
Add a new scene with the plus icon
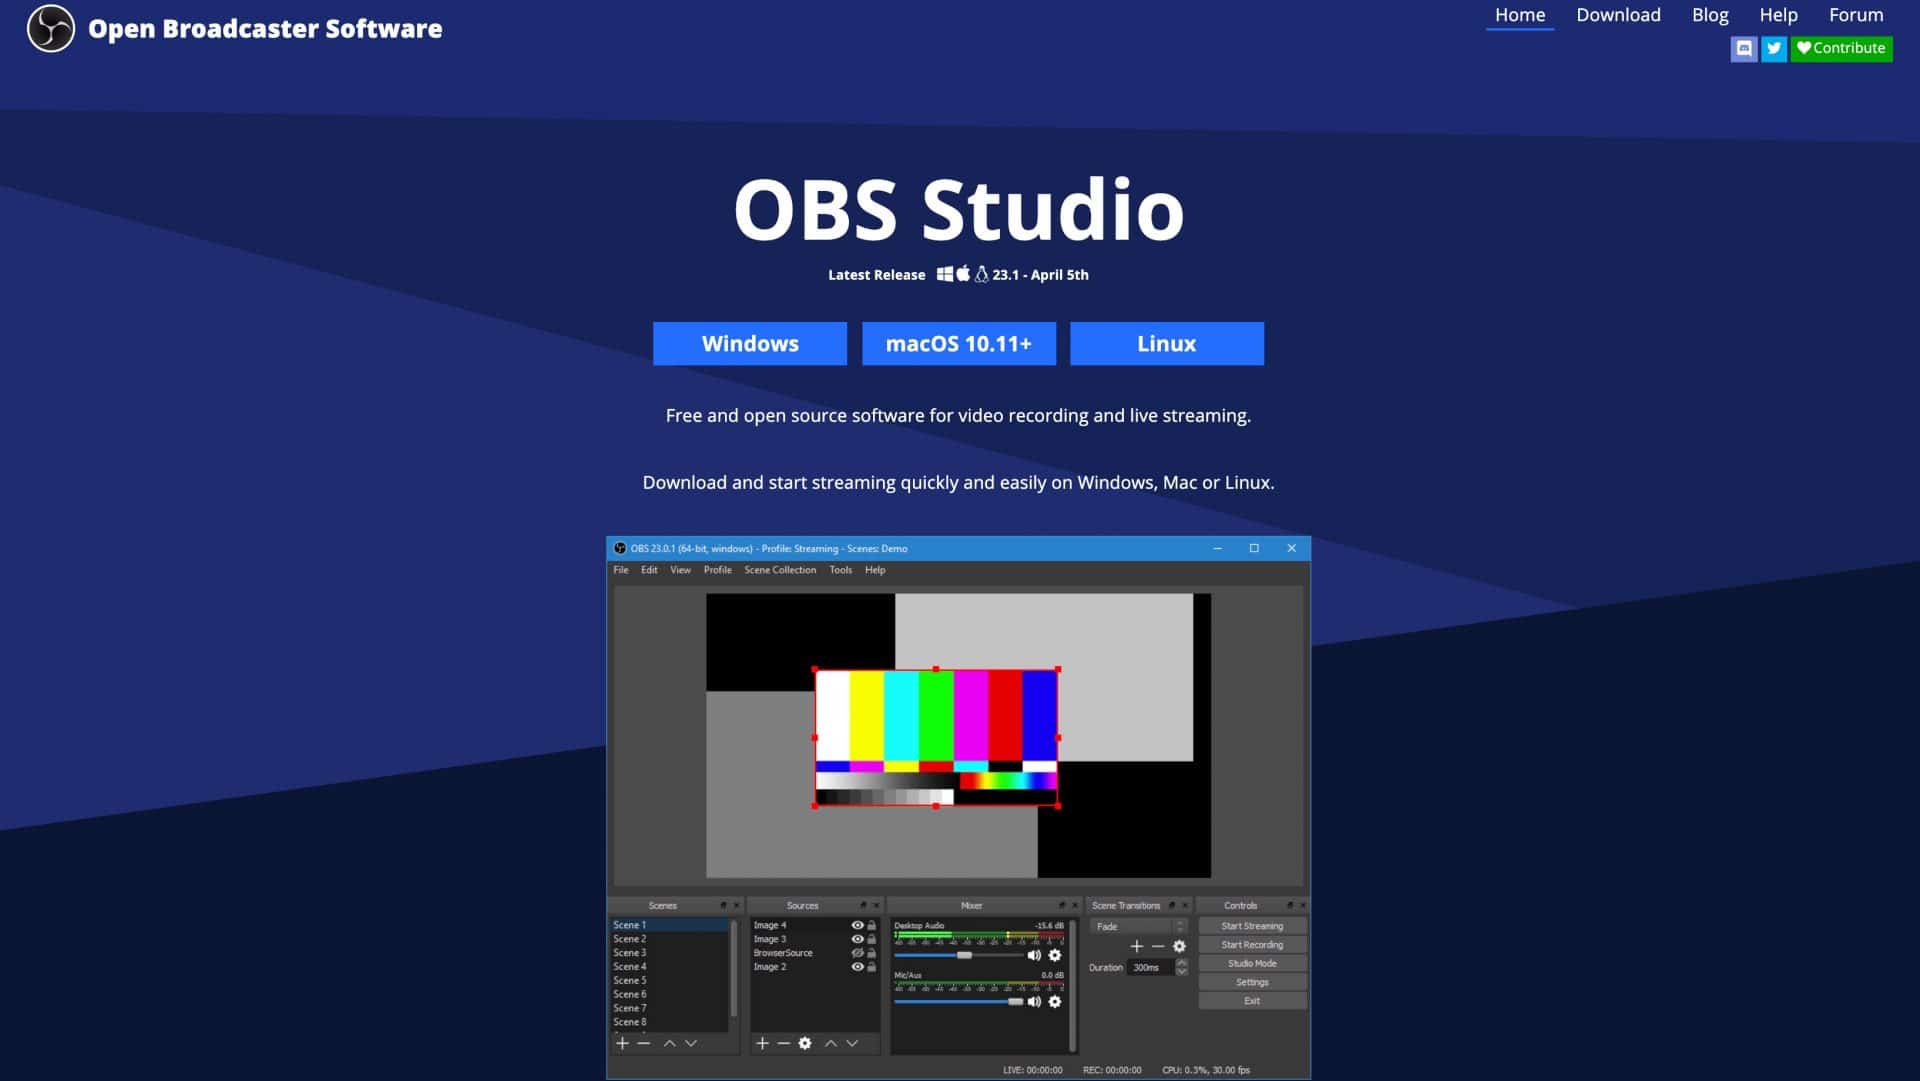point(622,1043)
